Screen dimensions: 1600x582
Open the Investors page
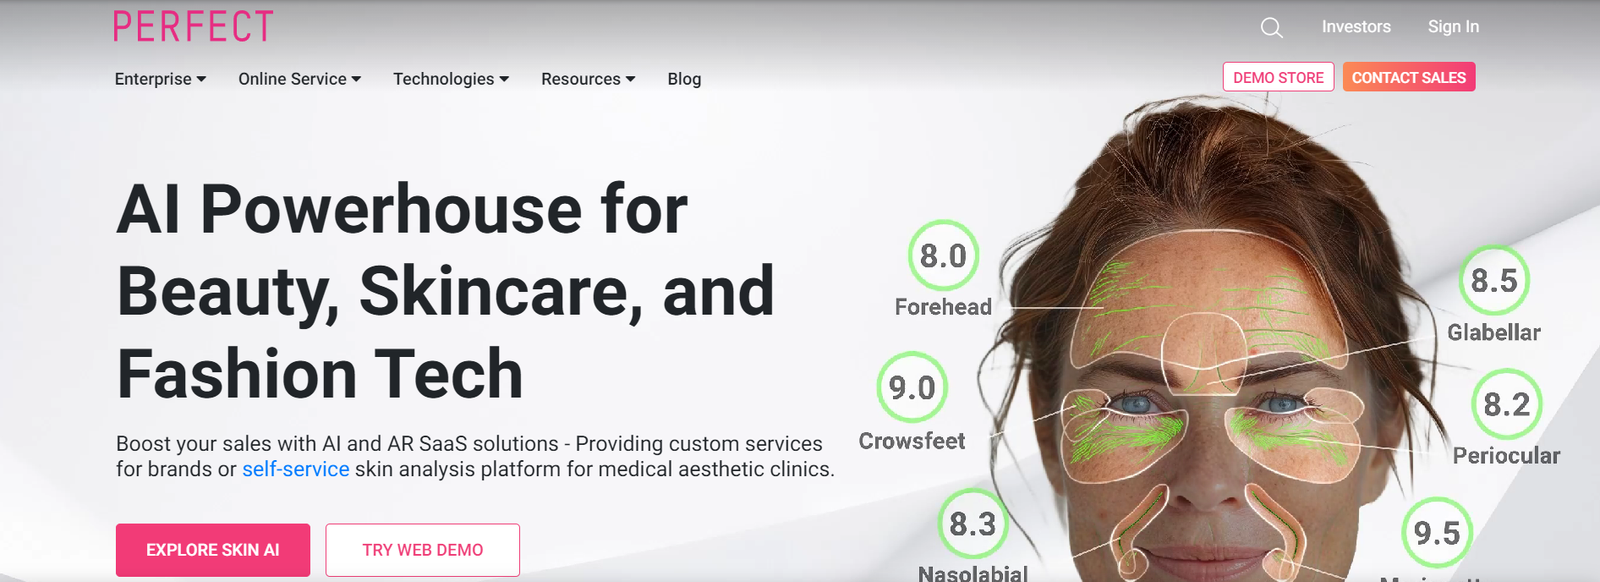1356,27
